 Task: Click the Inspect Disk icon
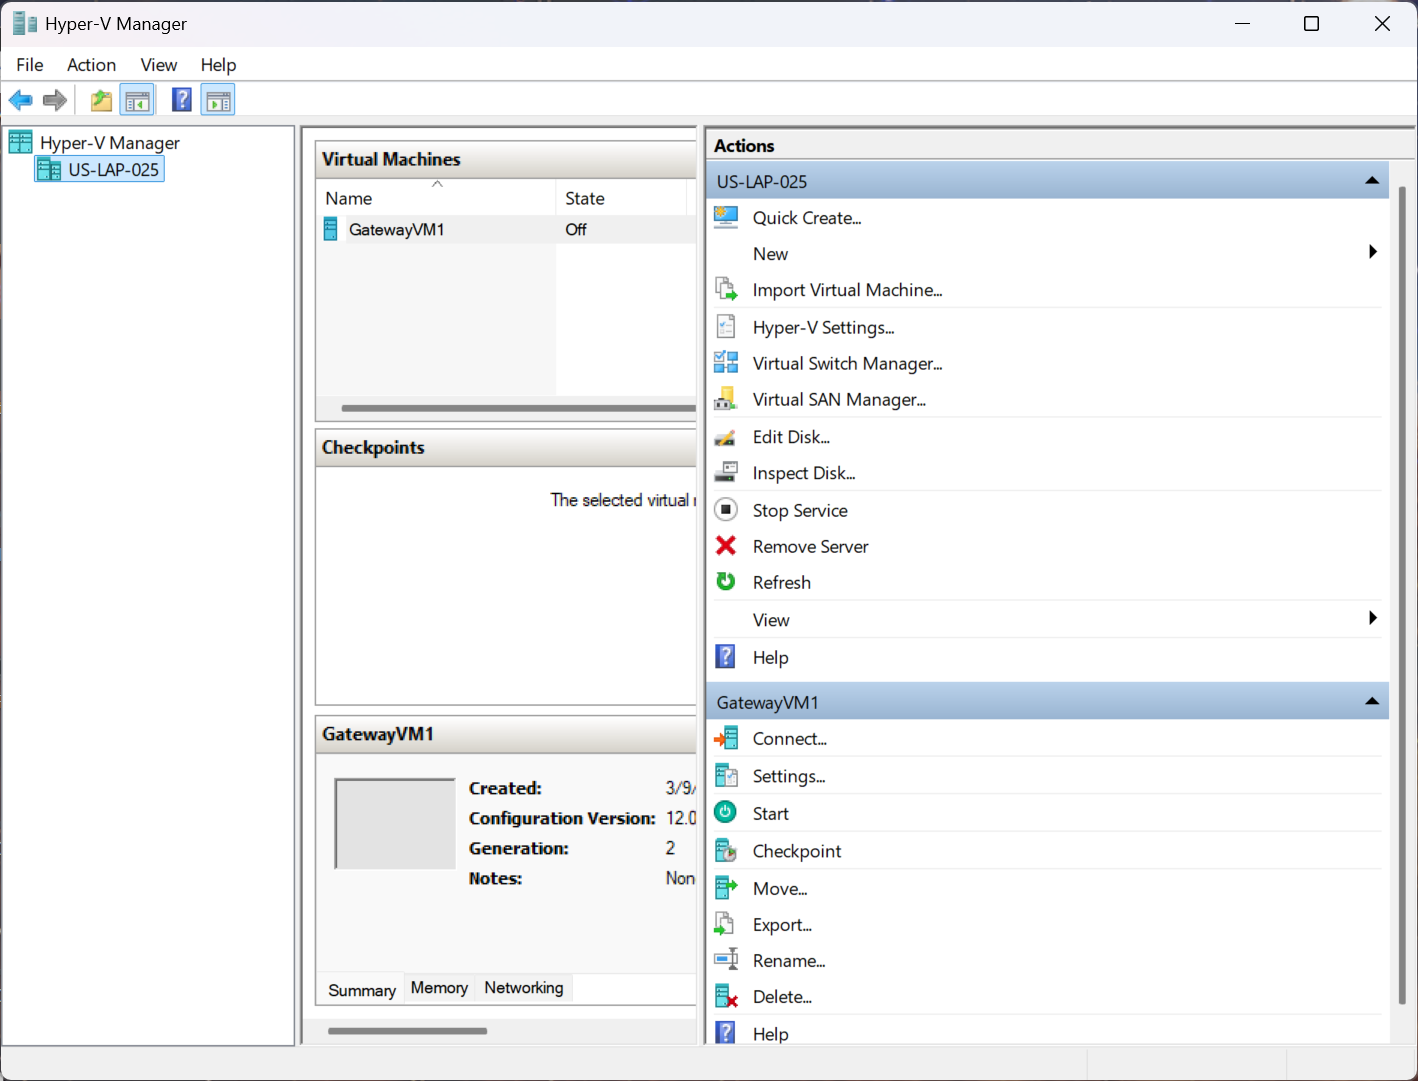coord(726,473)
